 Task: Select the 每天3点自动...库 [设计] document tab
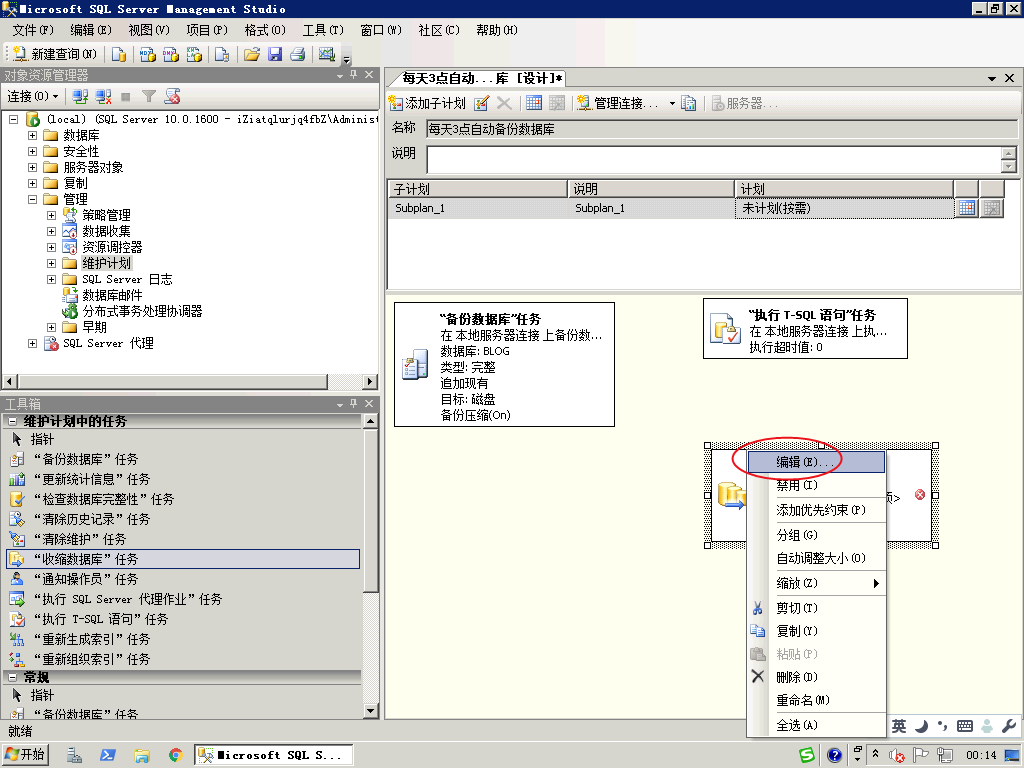click(x=480, y=78)
